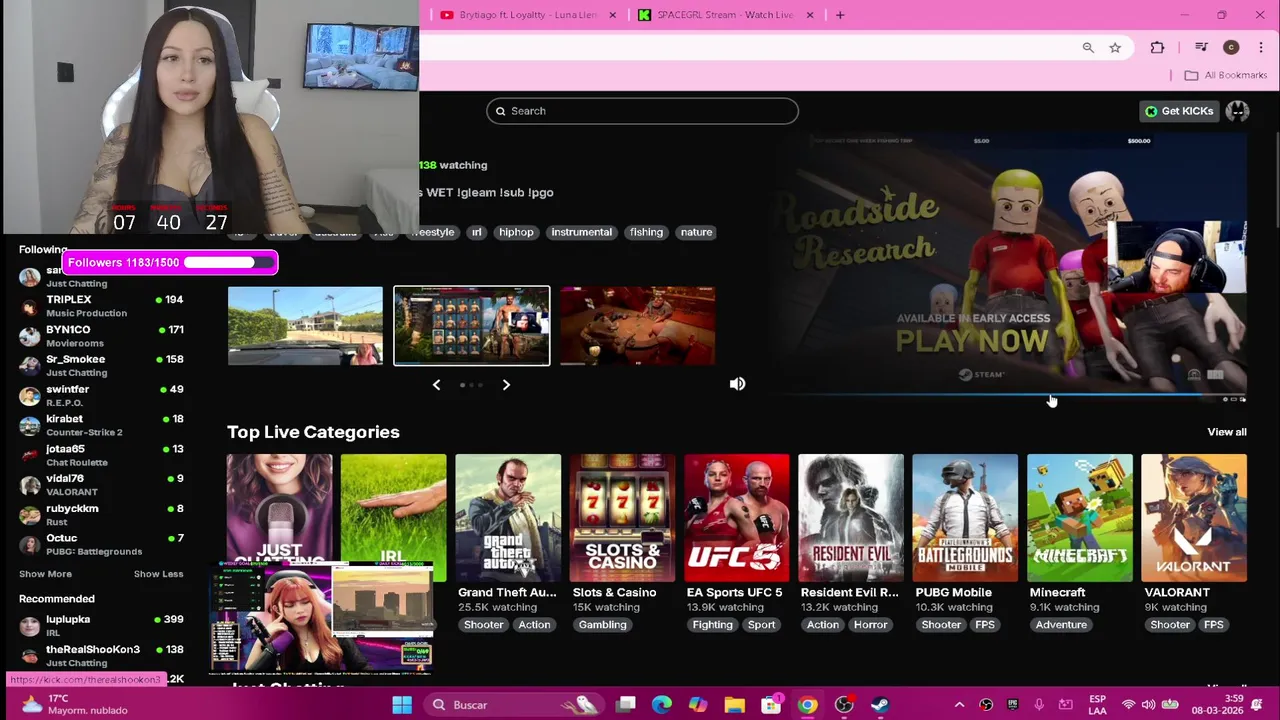This screenshot has width=1280, height=720.
Task: Open the Chrome profile avatar
Action: tap(1231, 47)
